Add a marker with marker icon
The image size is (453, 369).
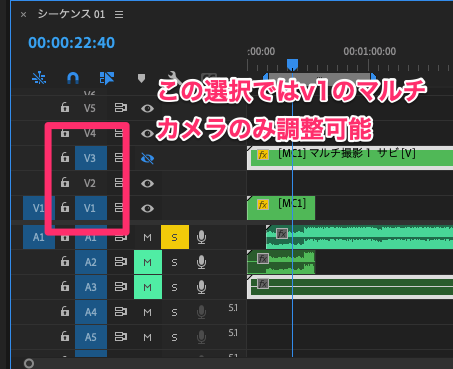coord(141,79)
